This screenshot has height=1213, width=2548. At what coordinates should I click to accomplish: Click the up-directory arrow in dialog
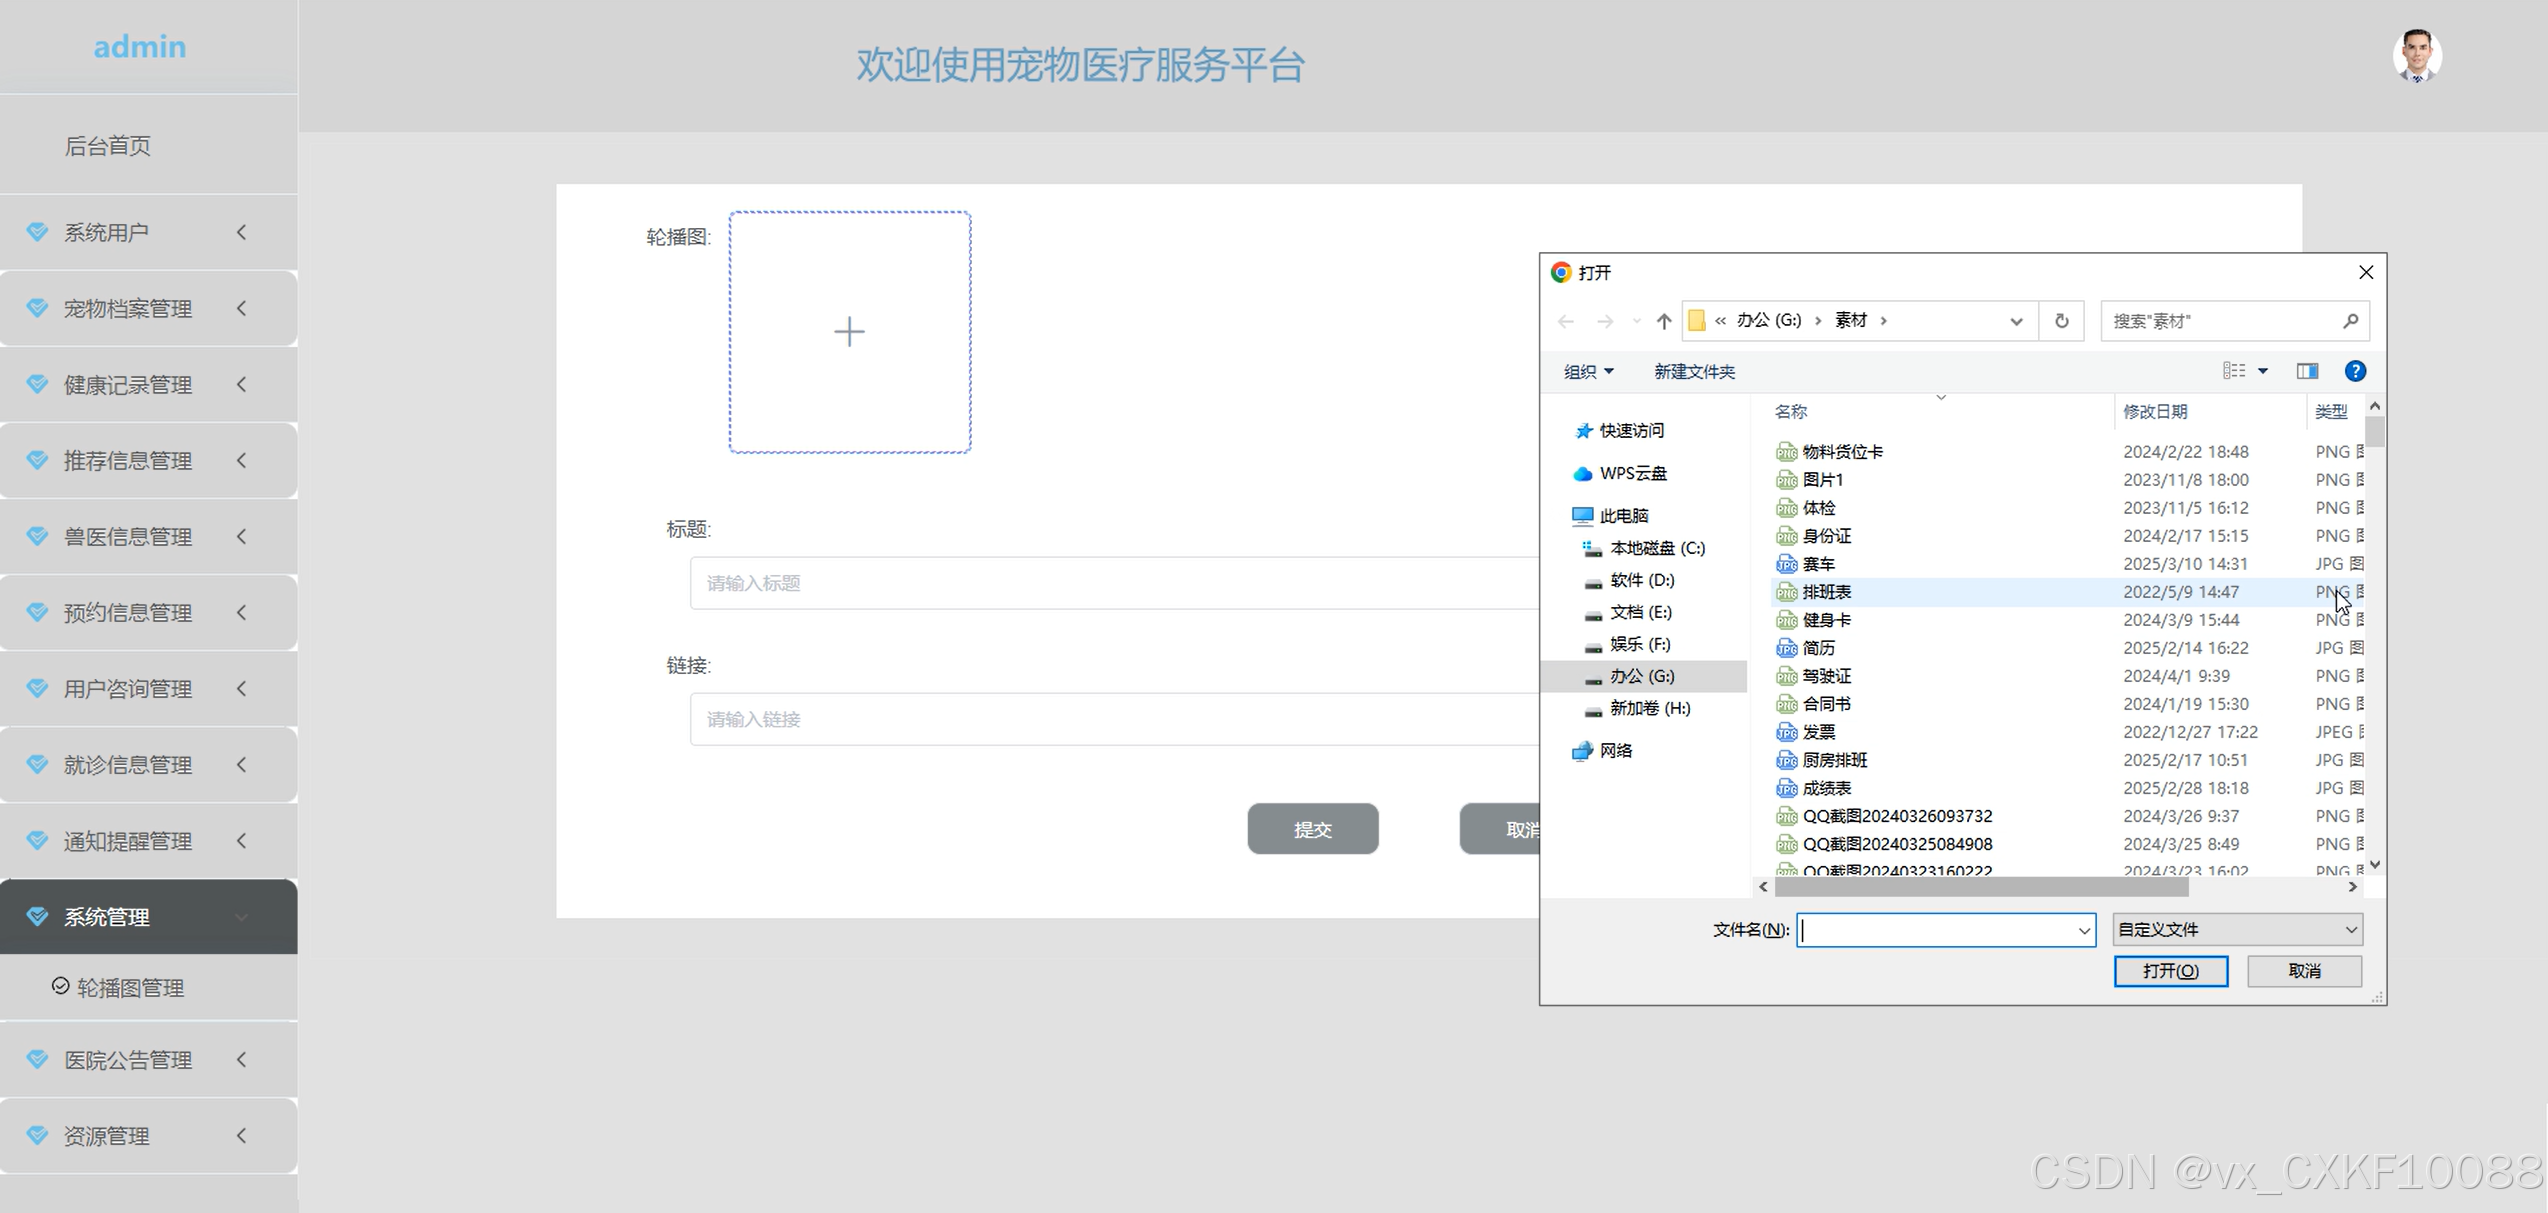[1663, 321]
